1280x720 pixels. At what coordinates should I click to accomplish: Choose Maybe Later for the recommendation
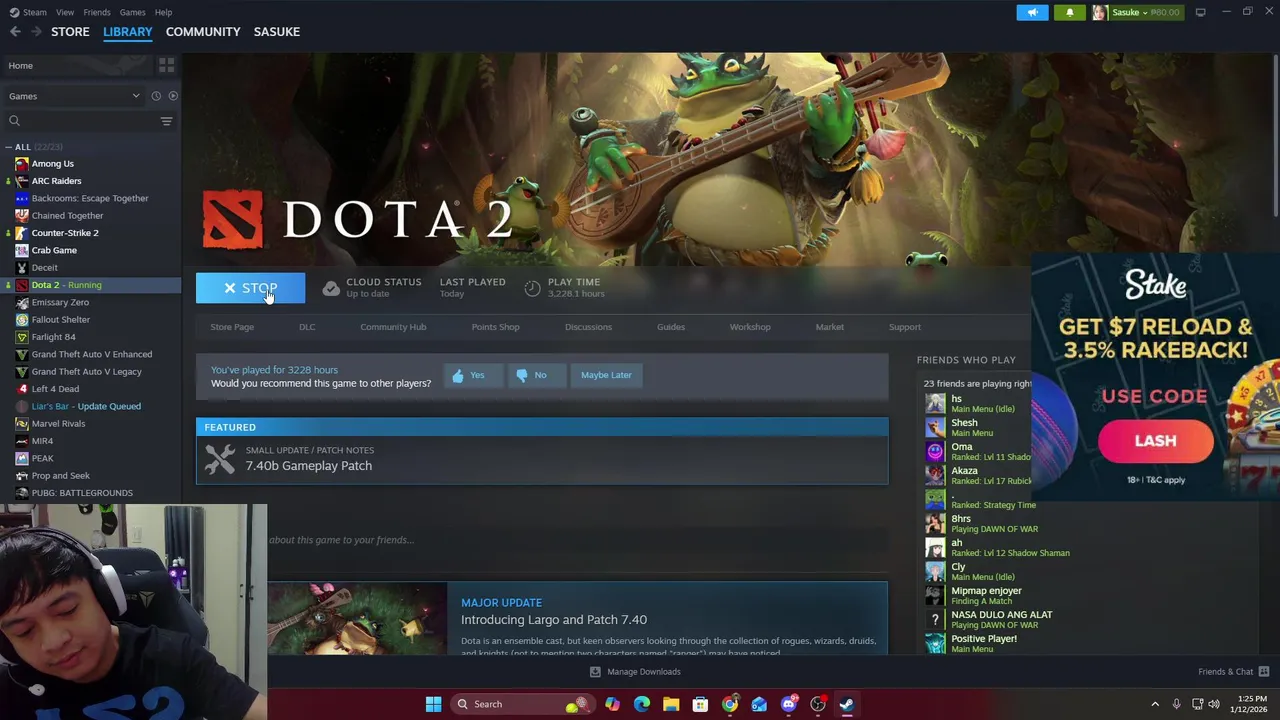(x=606, y=375)
